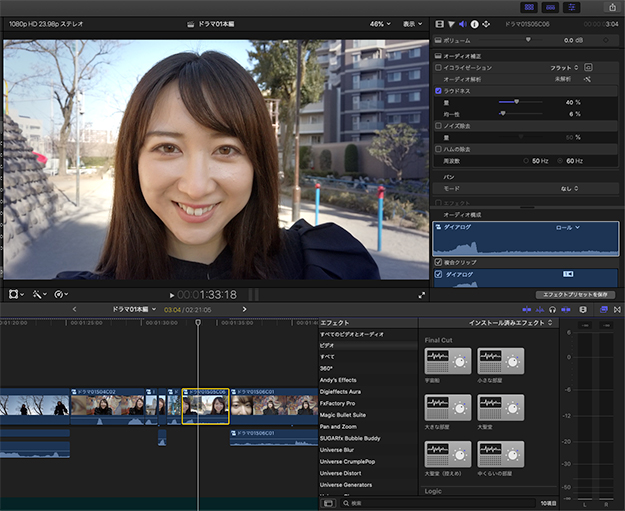Go forward in timeline history with right arrow
The height and width of the screenshot is (511, 625).
pos(244,309)
